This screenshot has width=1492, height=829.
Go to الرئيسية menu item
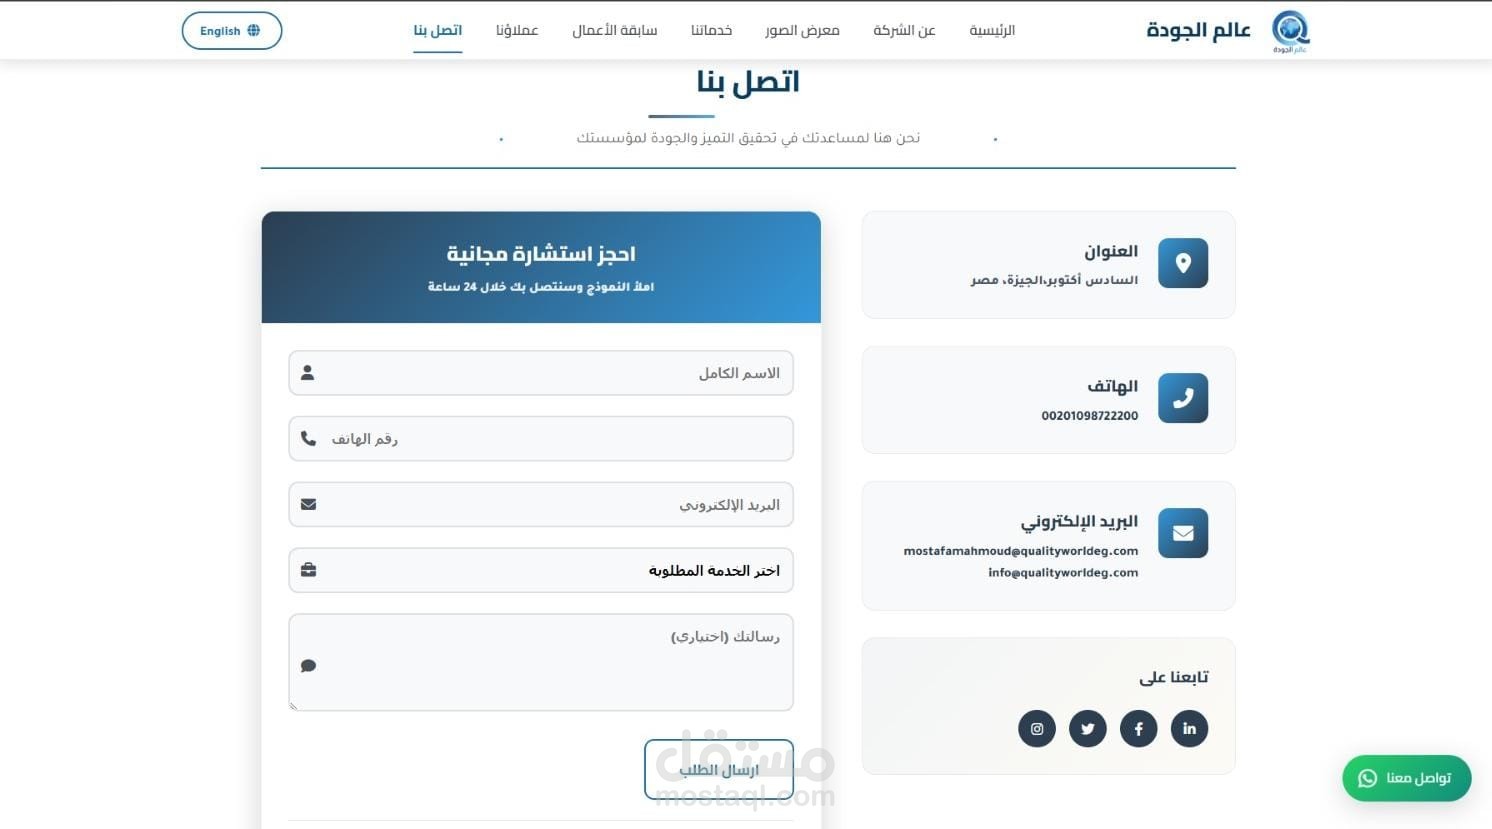pos(992,31)
